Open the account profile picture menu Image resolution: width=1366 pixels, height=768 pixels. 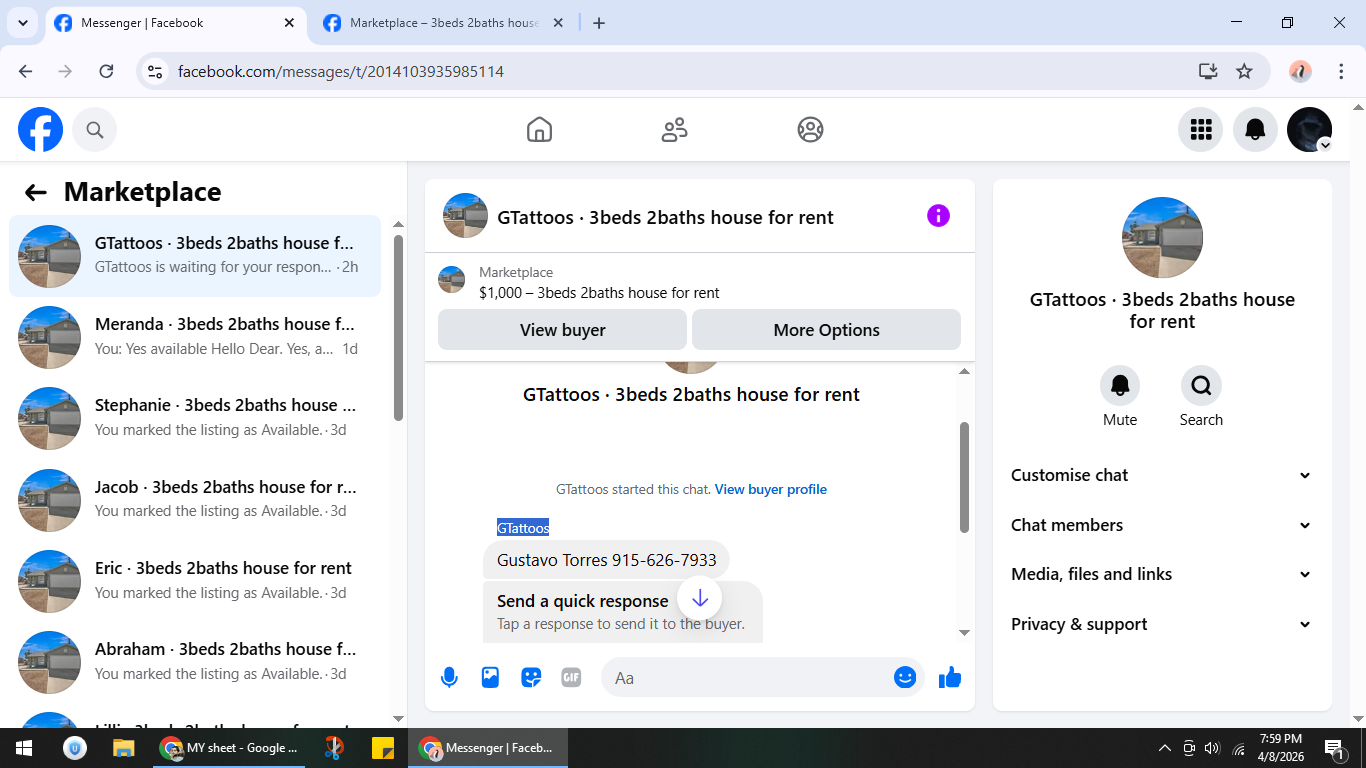(1309, 130)
